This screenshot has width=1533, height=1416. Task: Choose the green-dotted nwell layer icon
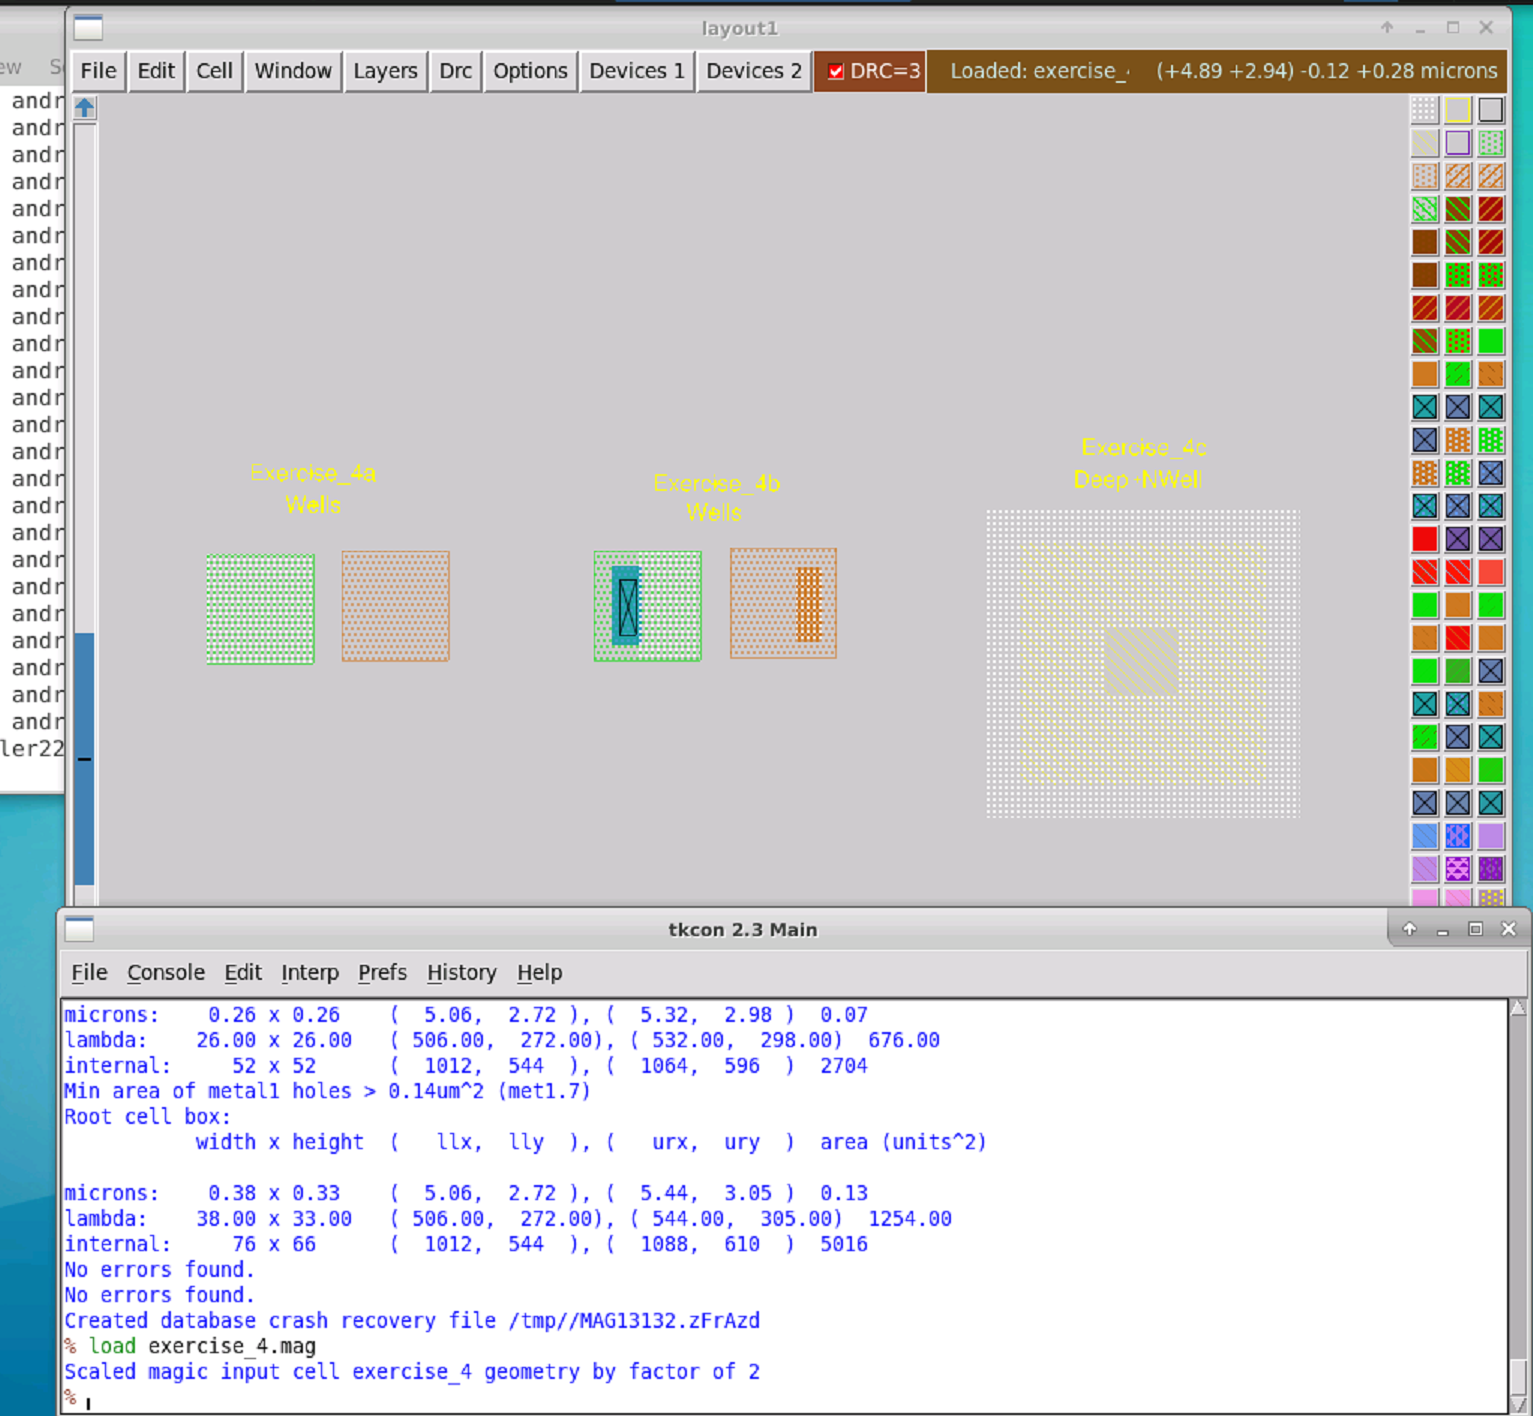coord(1490,143)
